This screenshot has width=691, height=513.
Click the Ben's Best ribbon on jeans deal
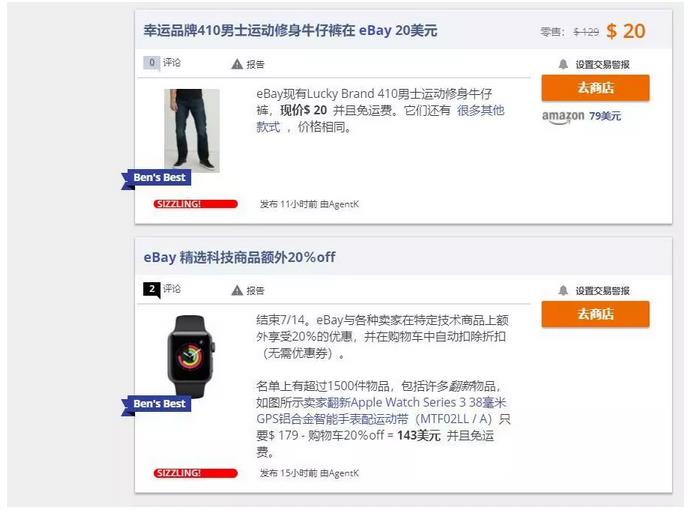(156, 178)
